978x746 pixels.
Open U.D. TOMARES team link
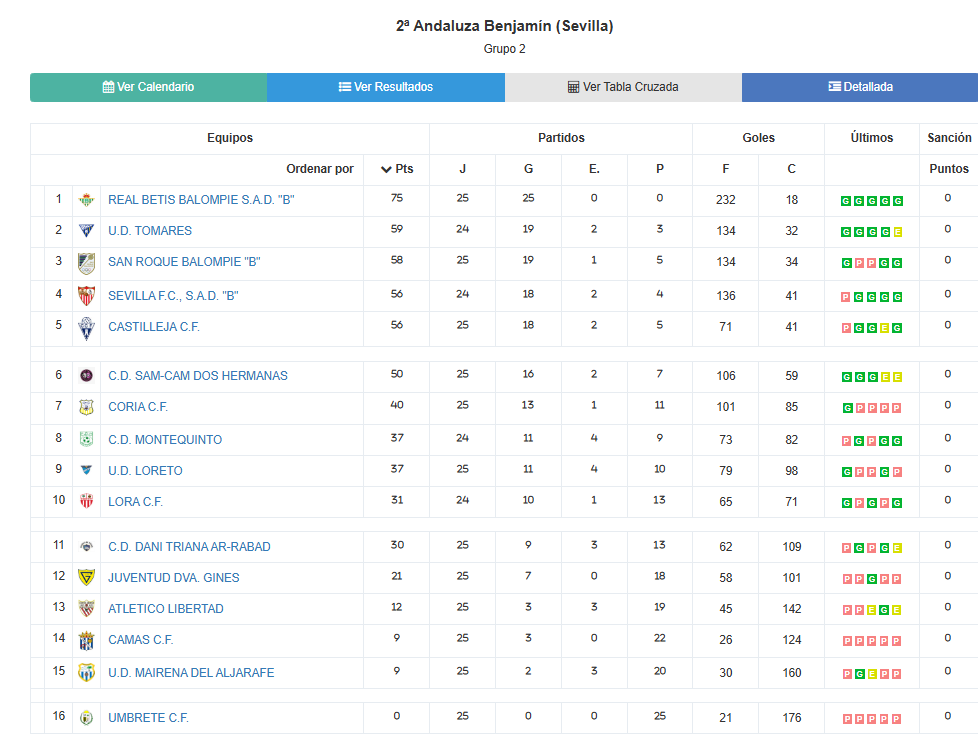[150, 231]
